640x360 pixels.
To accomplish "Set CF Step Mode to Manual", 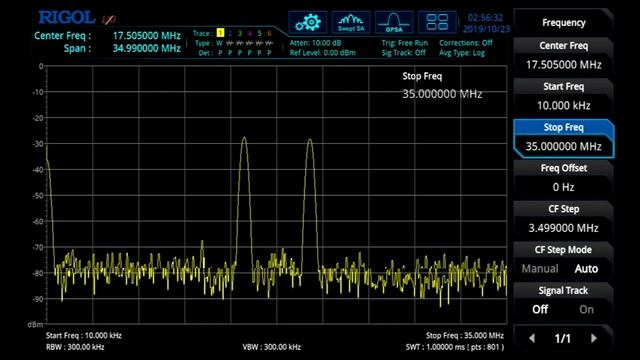I will coord(540,269).
